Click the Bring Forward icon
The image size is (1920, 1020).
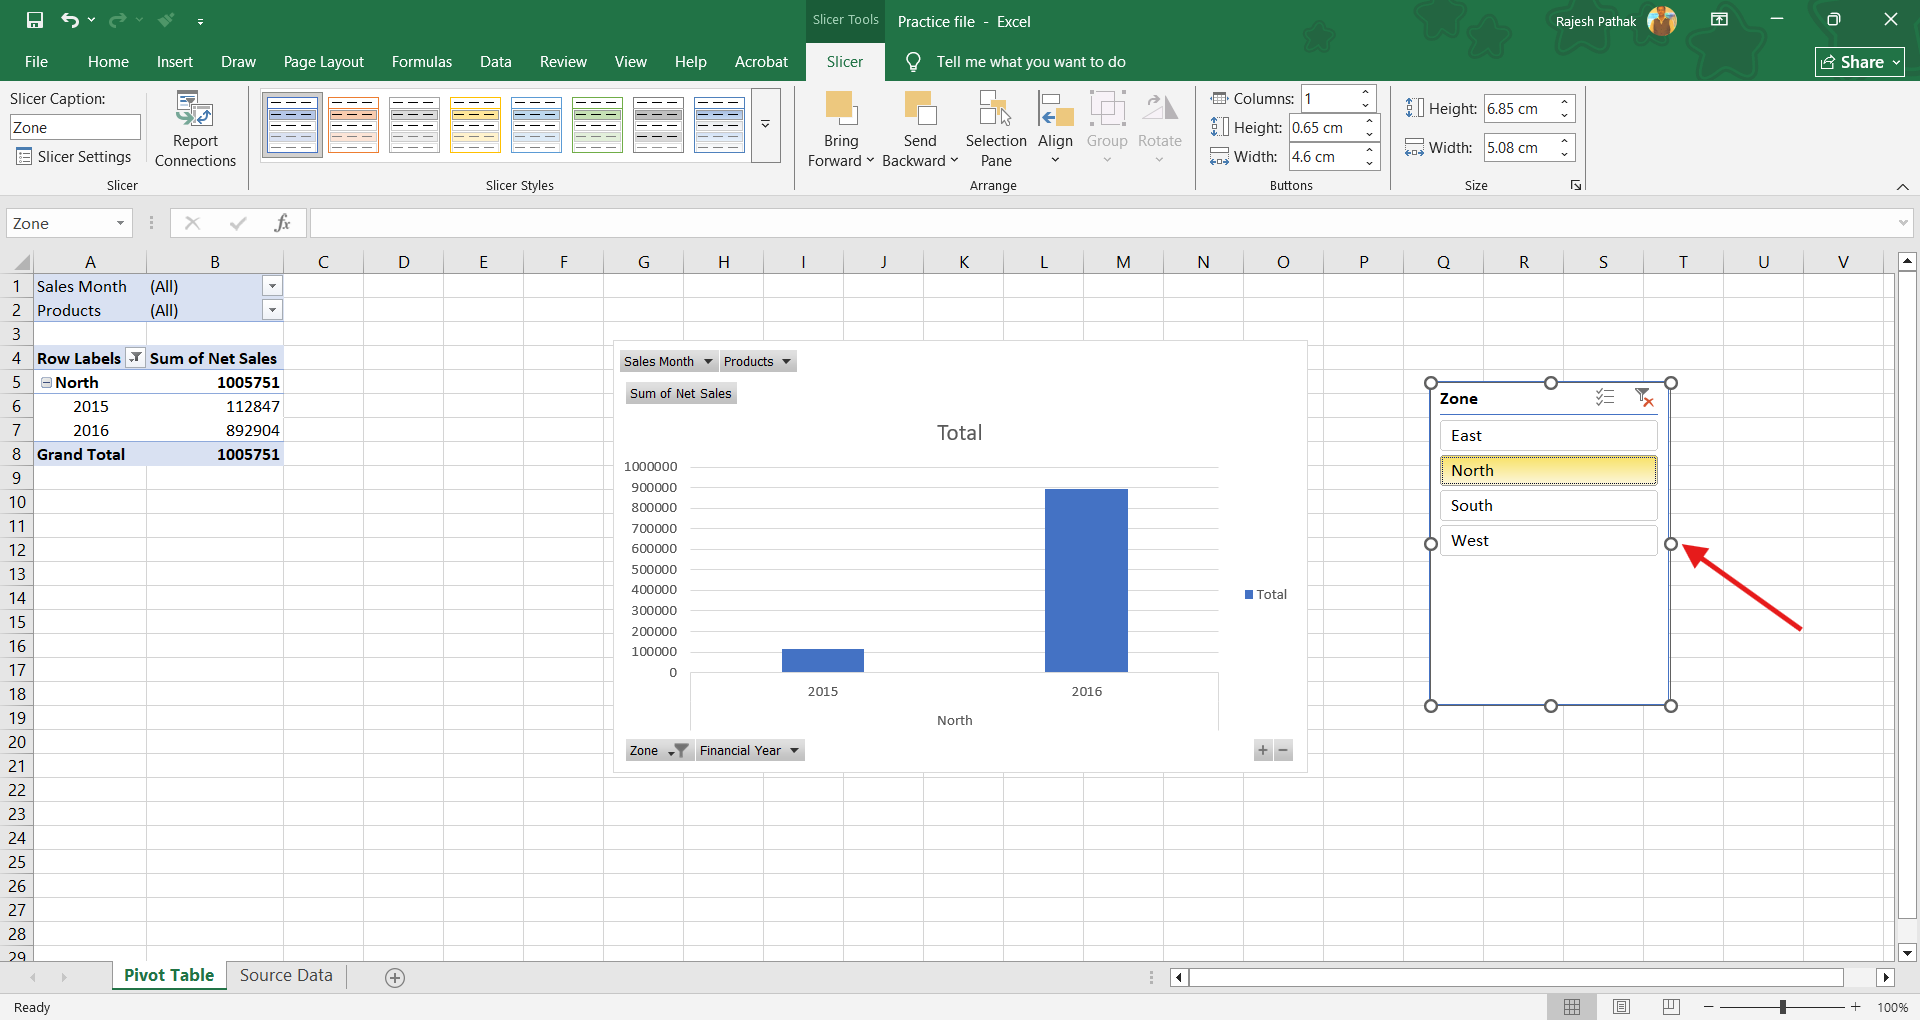tap(840, 108)
